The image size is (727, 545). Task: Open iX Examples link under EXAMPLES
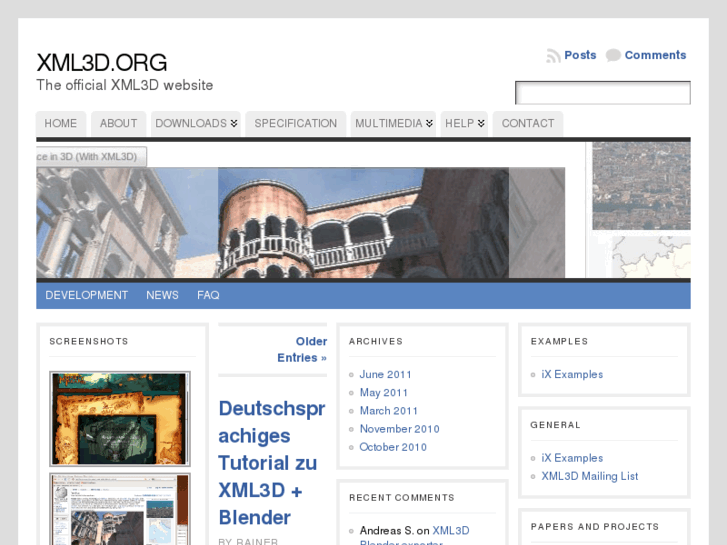click(572, 374)
